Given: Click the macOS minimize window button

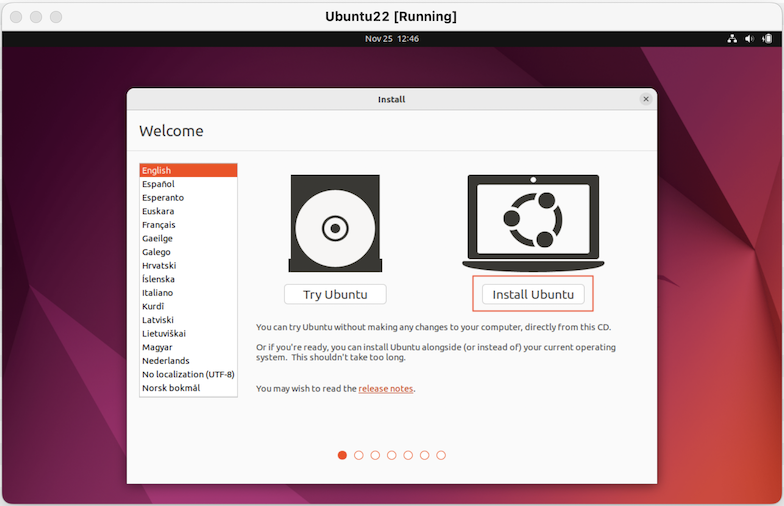Looking at the screenshot, I should [x=36, y=16].
